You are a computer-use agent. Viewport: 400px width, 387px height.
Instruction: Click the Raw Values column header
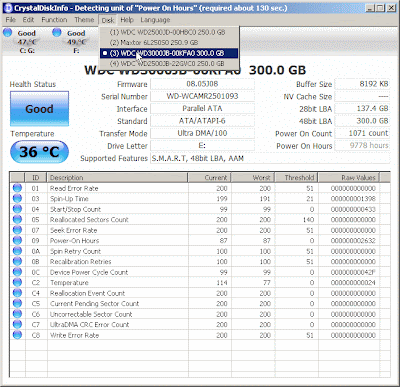pos(349,178)
